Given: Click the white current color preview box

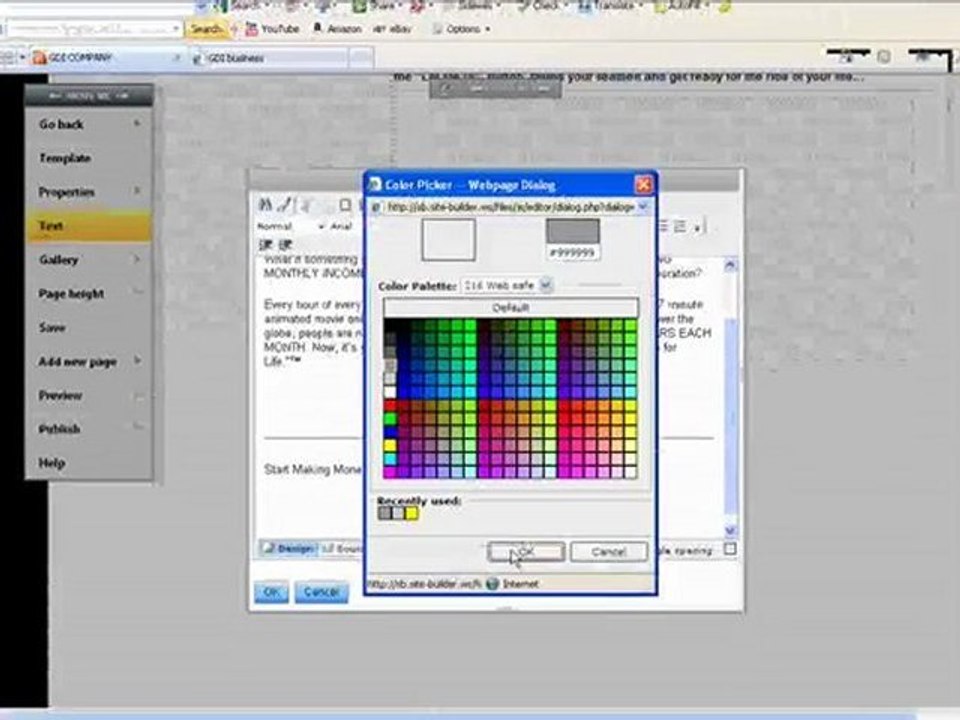Looking at the screenshot, I should [x=448, y=240].
